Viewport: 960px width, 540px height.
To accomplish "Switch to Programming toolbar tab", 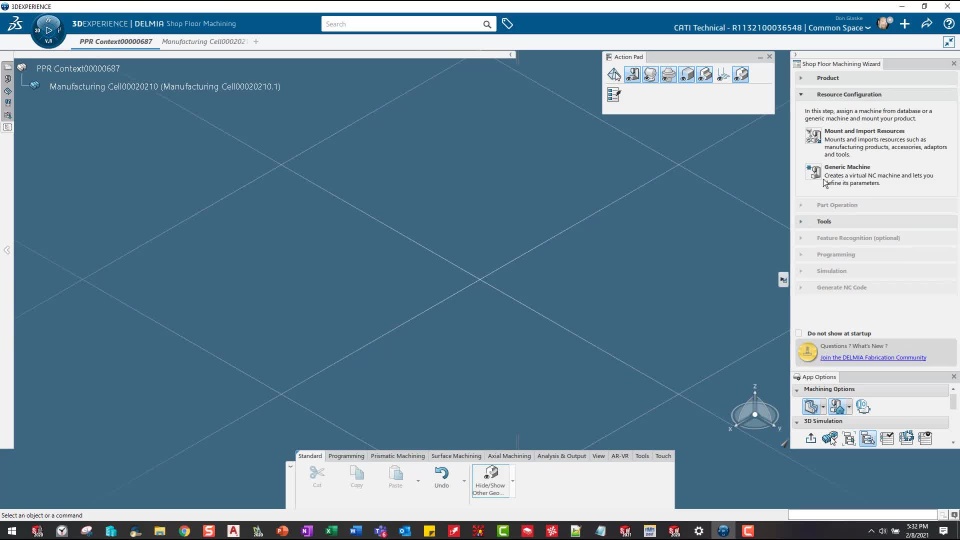I will click(x=346, y=456).
